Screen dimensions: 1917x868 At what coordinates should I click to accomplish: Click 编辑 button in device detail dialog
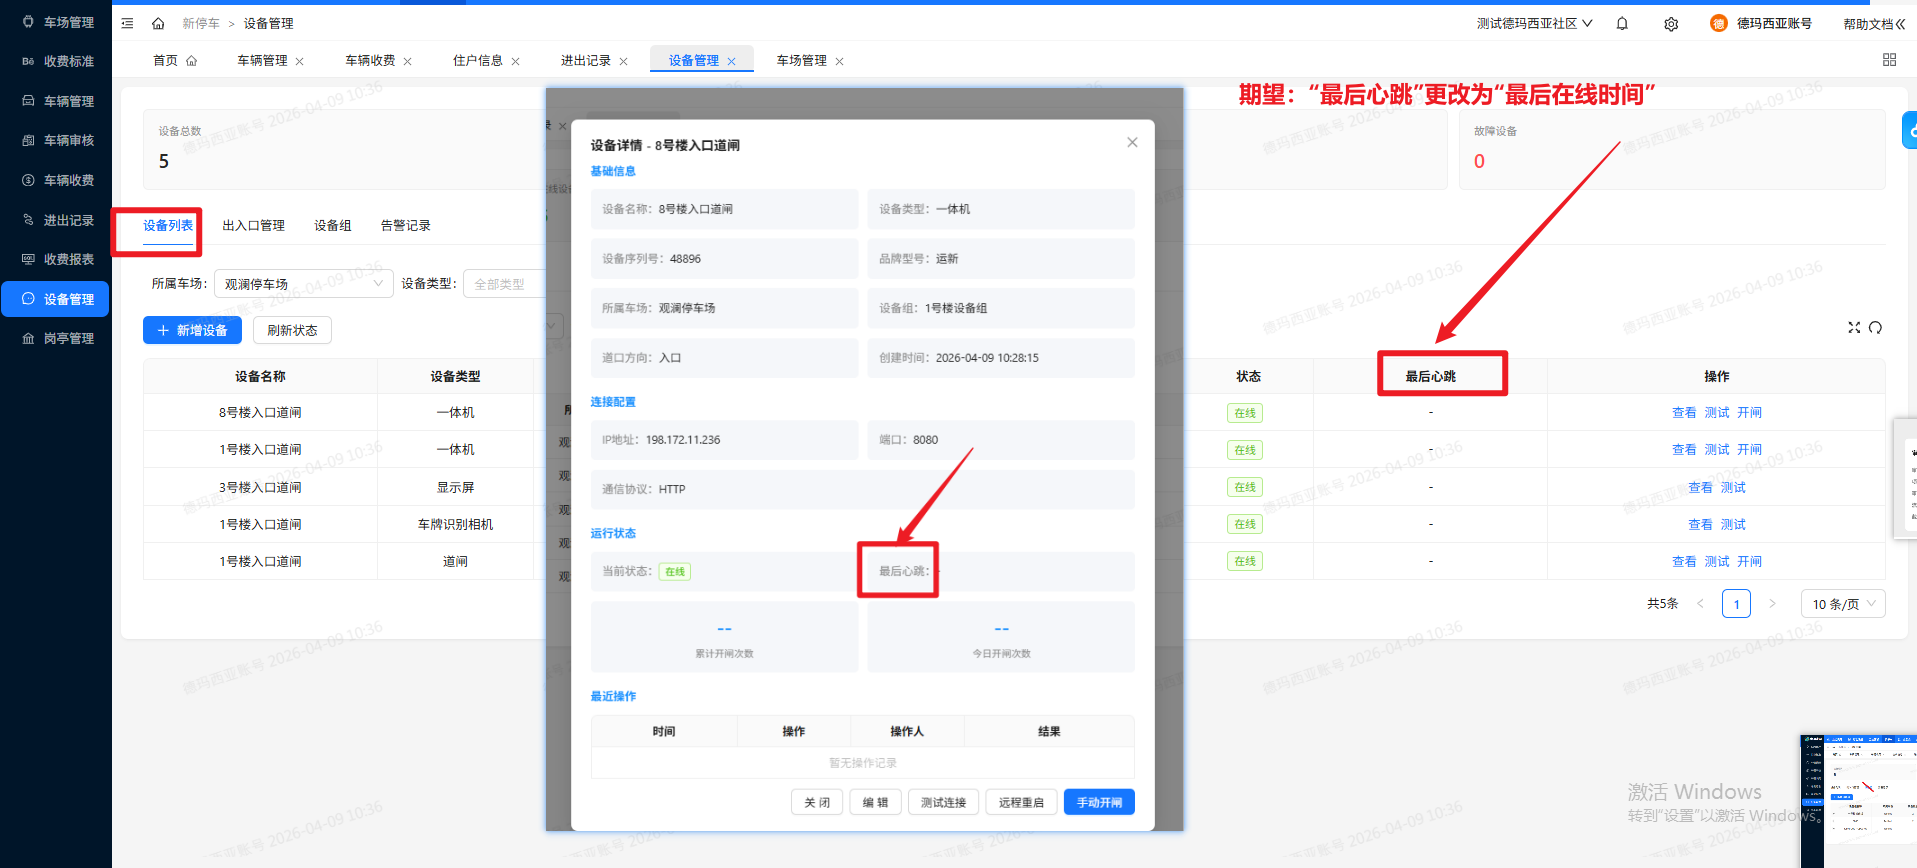point(875,802)
